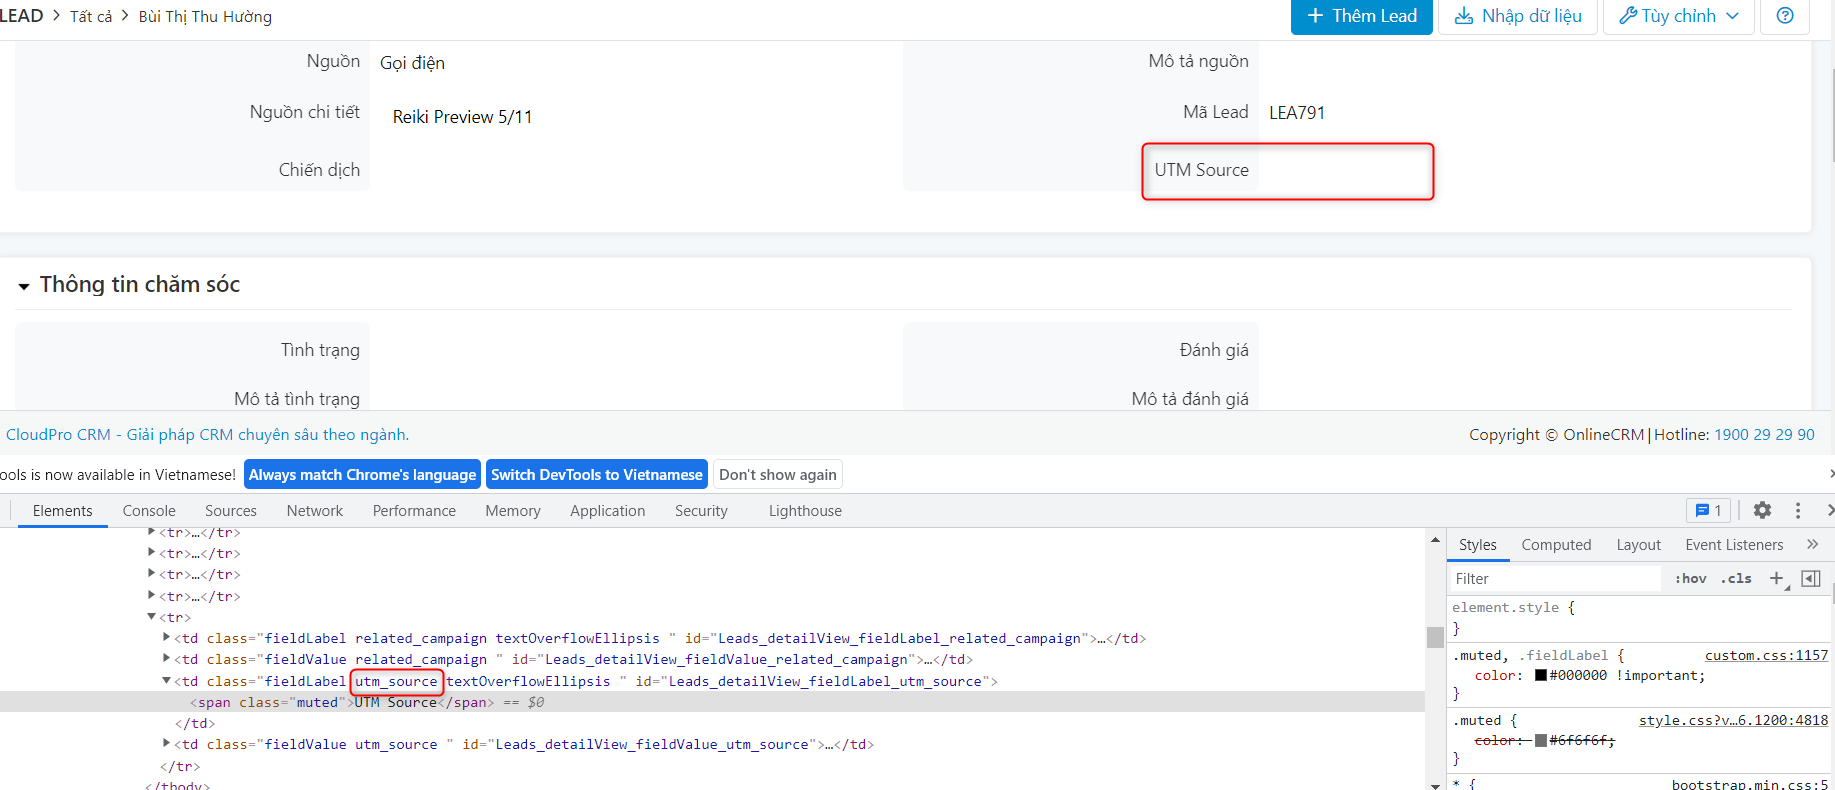1835x790 pixels.
Task: Click the LEA791 lead code value
Action: (x=1297, y=113)
